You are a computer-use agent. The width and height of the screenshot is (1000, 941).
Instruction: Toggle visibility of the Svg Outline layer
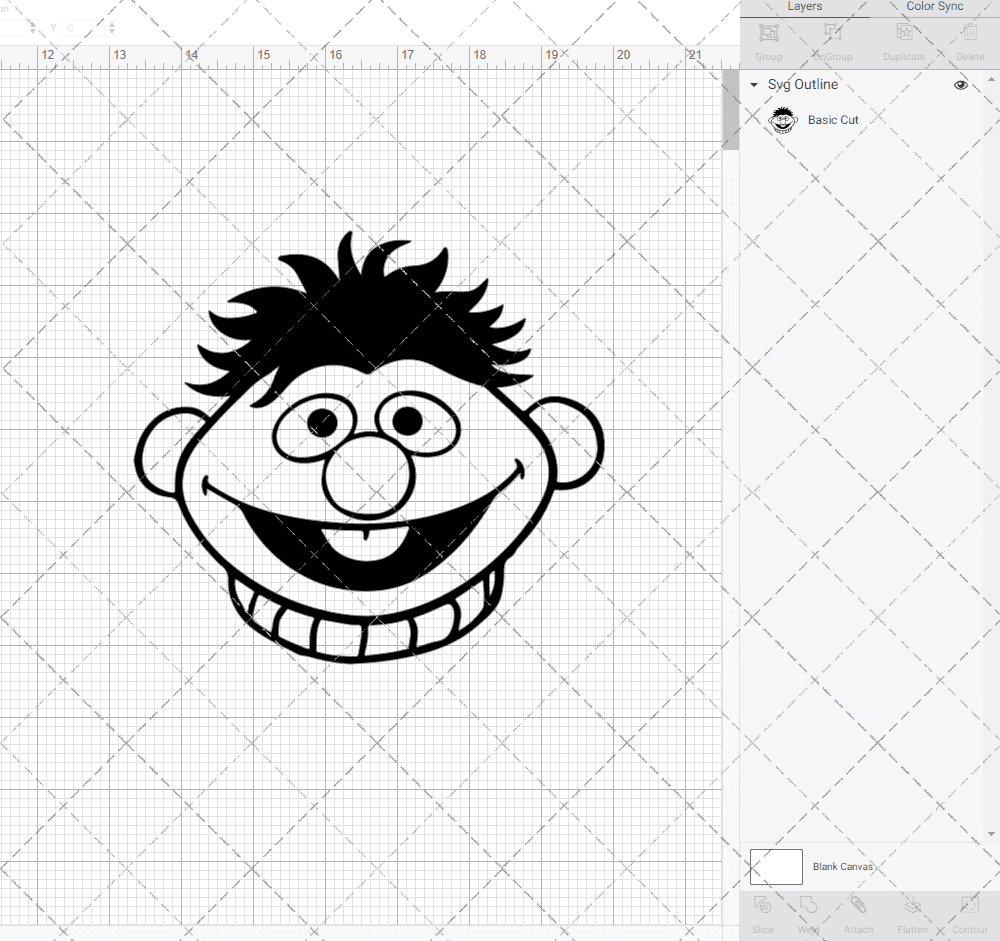tap(960, 85)
